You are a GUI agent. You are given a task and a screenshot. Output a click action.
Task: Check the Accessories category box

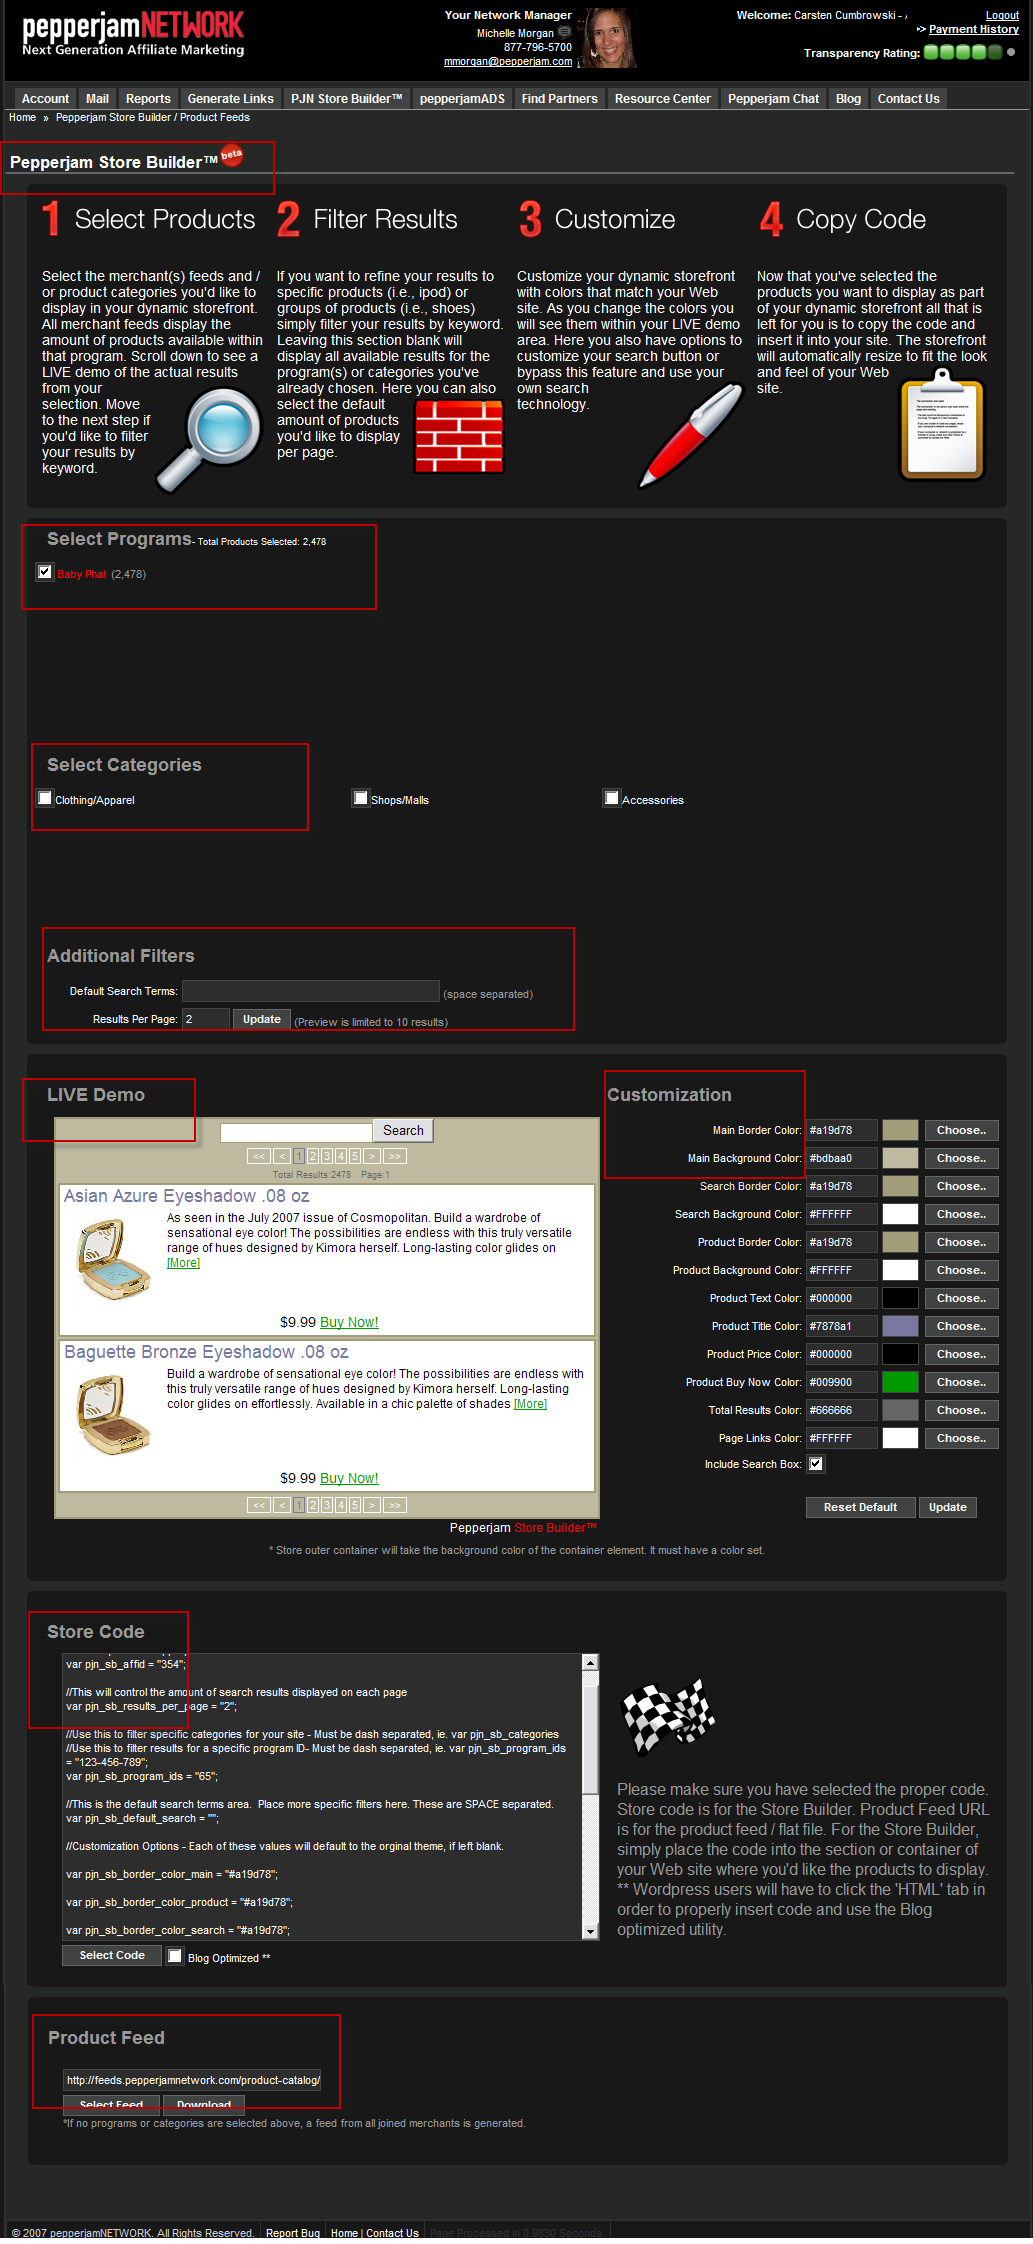click(612, 798)
